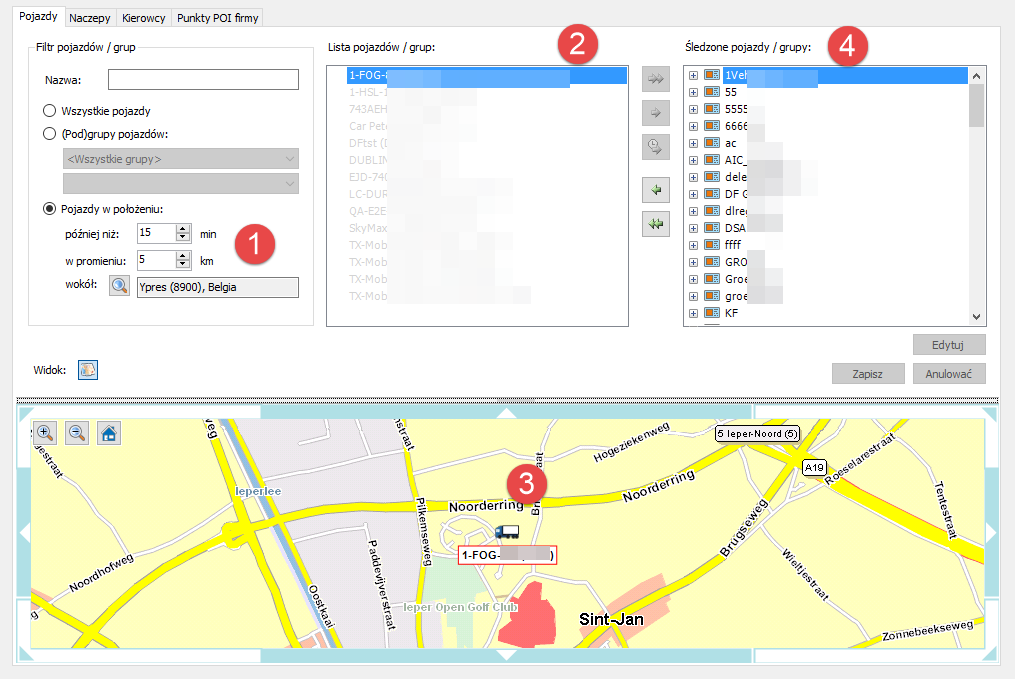Switch to the Naczepy tab

pos(90,18)
